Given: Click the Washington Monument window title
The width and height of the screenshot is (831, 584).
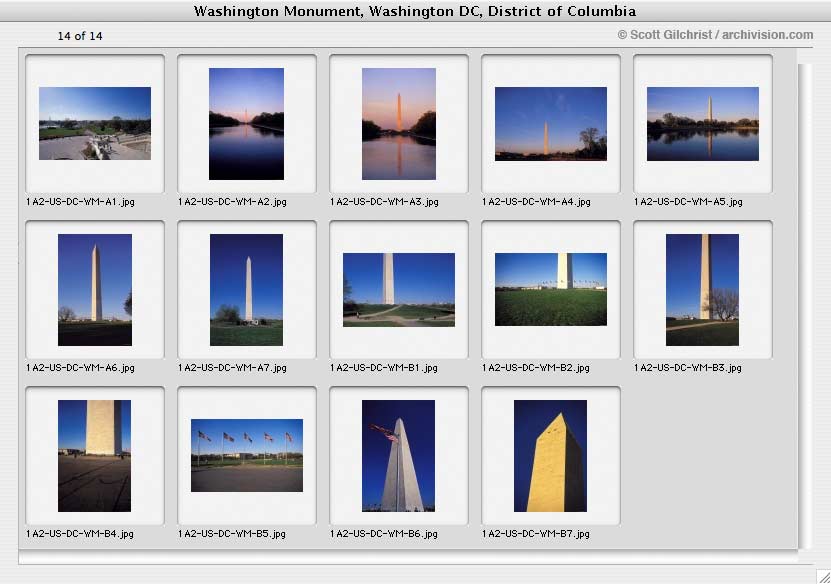Looking at the screenshot, I should [x=415, y=11].
